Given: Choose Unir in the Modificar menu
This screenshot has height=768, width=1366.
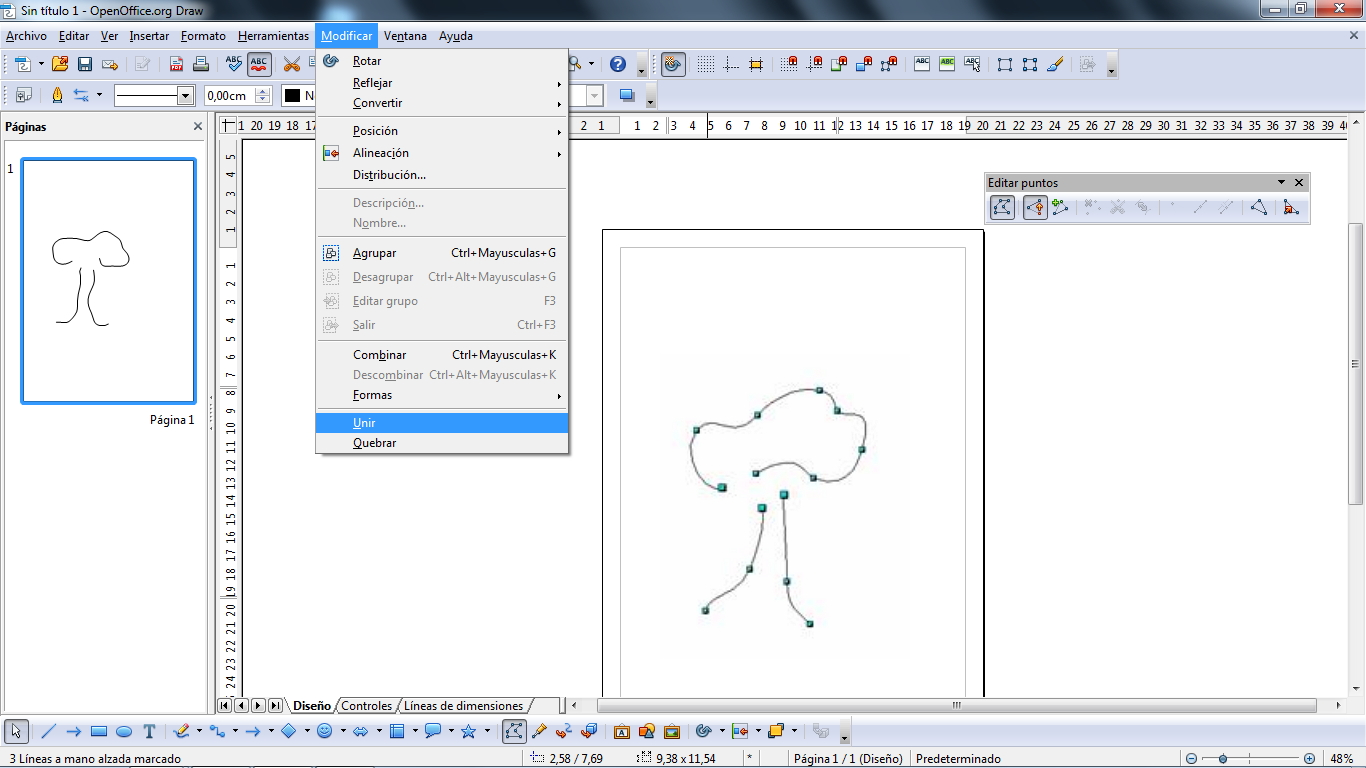Looking at the screenshot, I should 442,423.
